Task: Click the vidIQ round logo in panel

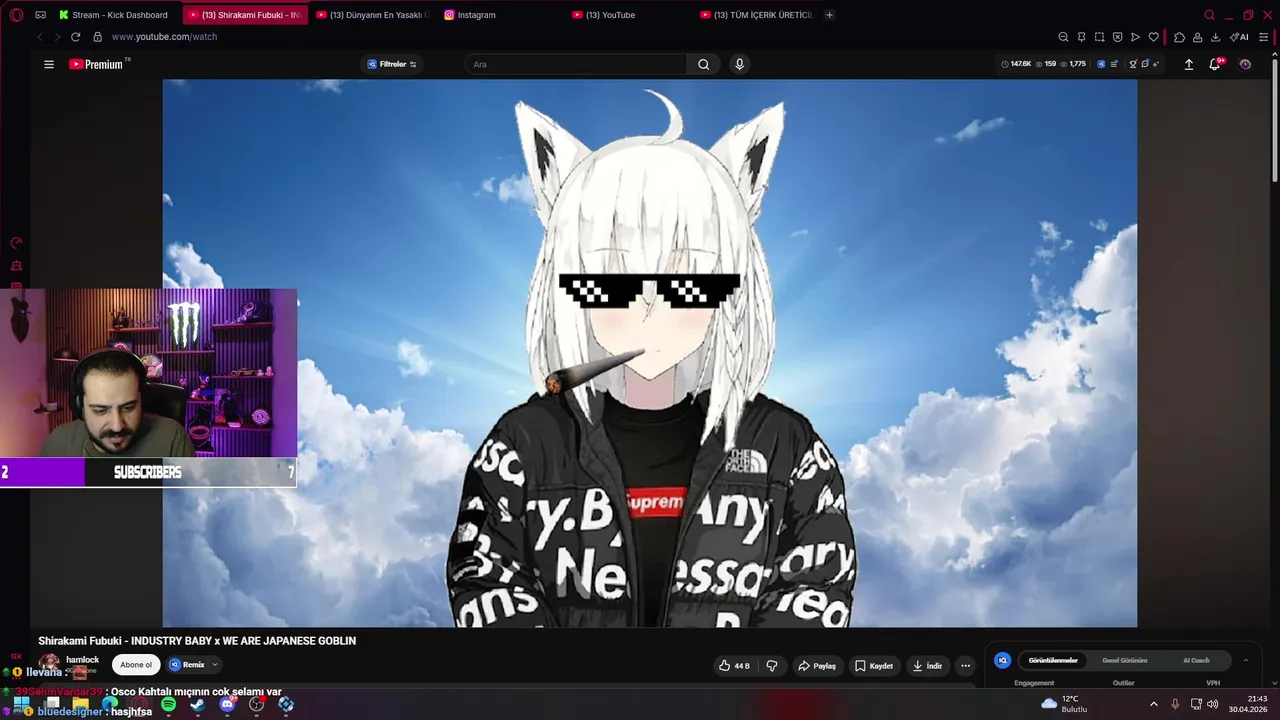Action: (1003, 660)
